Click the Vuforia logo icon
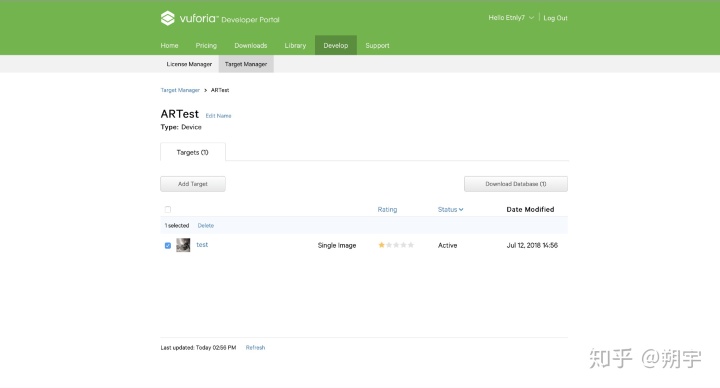This screenshot has width=720, height=388. [168, 18]
